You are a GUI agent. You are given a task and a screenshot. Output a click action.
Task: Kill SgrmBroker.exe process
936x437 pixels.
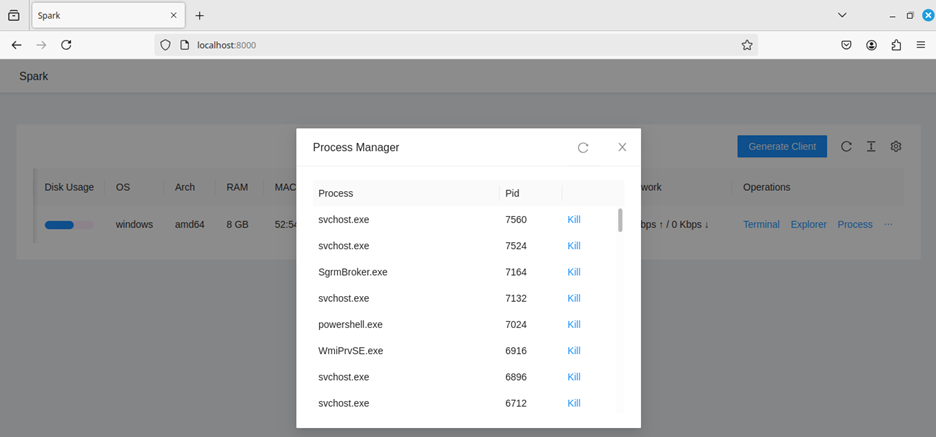click(x=574, y=272)
